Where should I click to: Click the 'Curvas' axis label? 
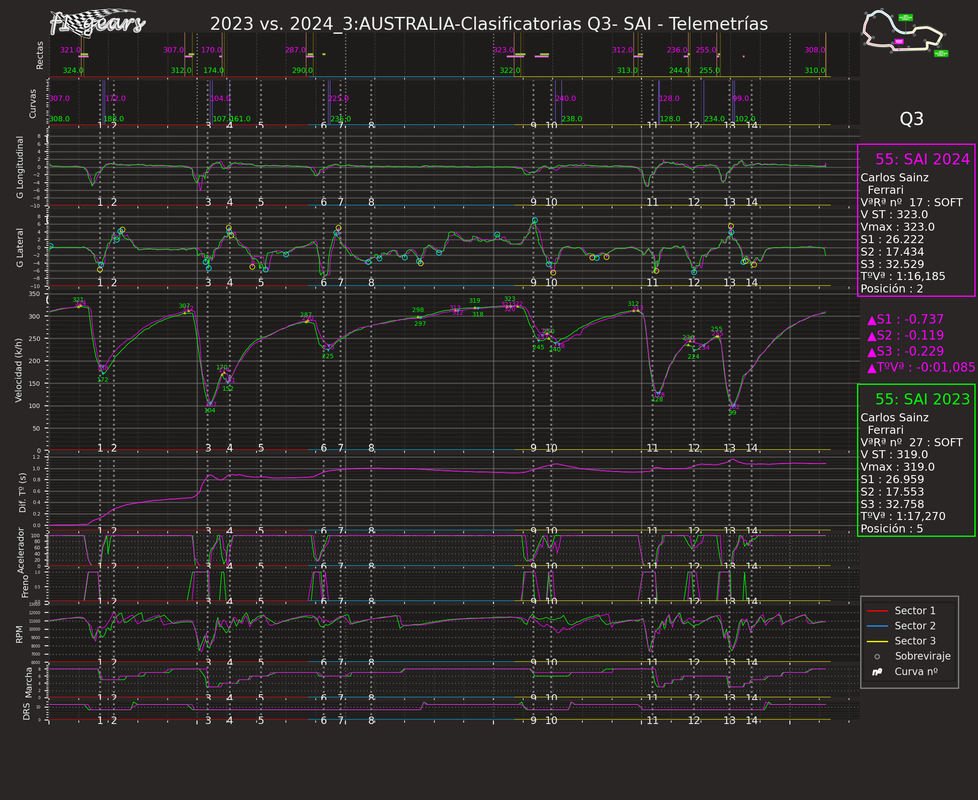coord(32,104)
